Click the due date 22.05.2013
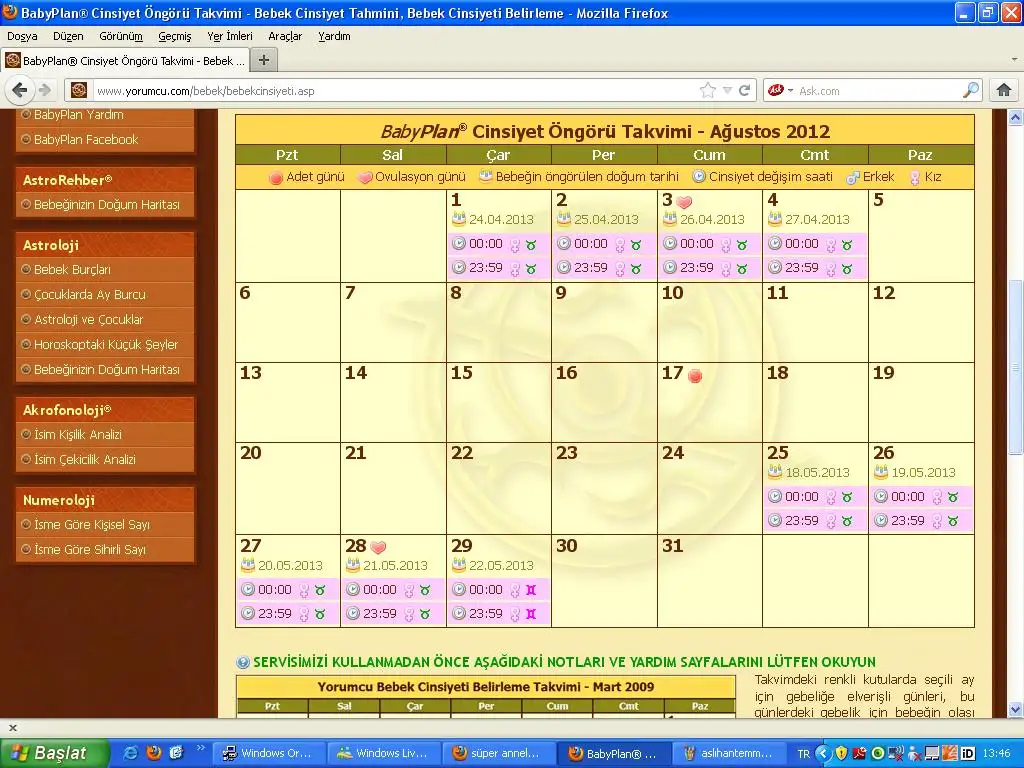Screen dimensions: 1024x768 pos(501,566)
